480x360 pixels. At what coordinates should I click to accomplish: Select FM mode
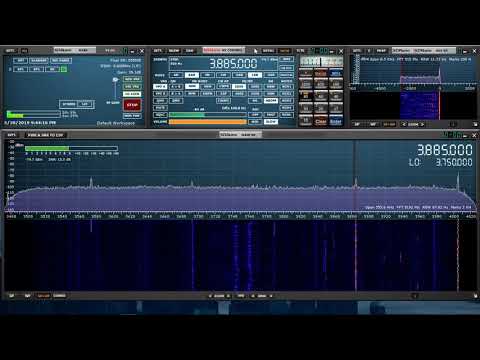pos(208,75)
